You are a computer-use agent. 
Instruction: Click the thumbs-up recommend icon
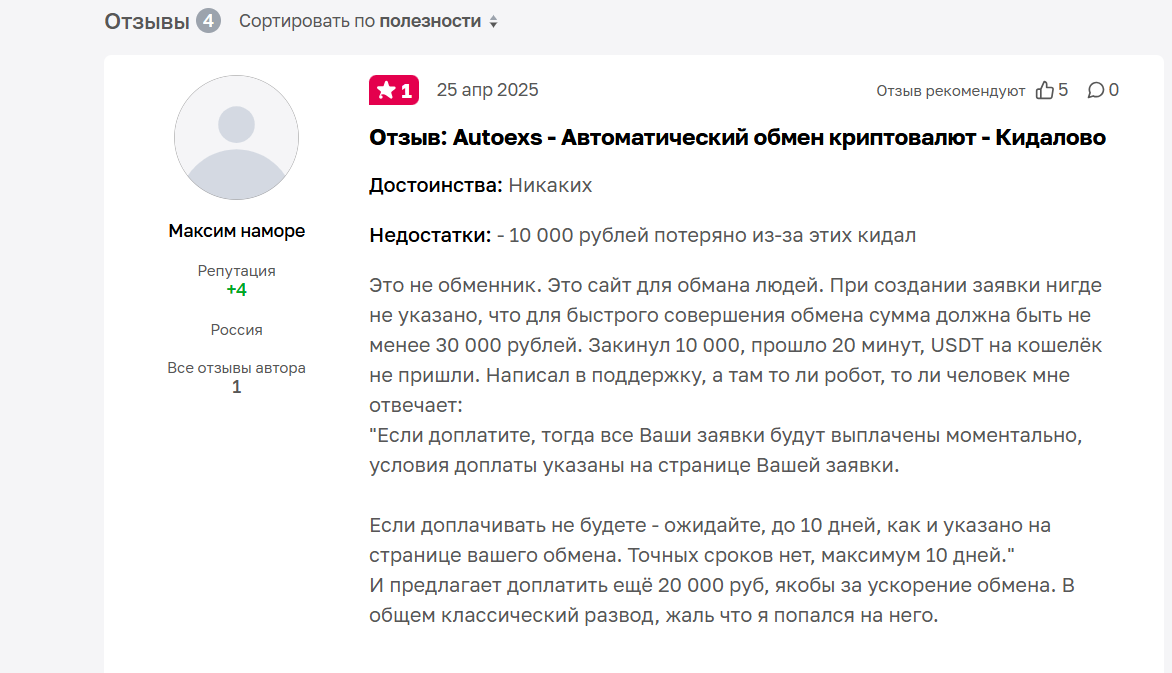point(1044,90)
